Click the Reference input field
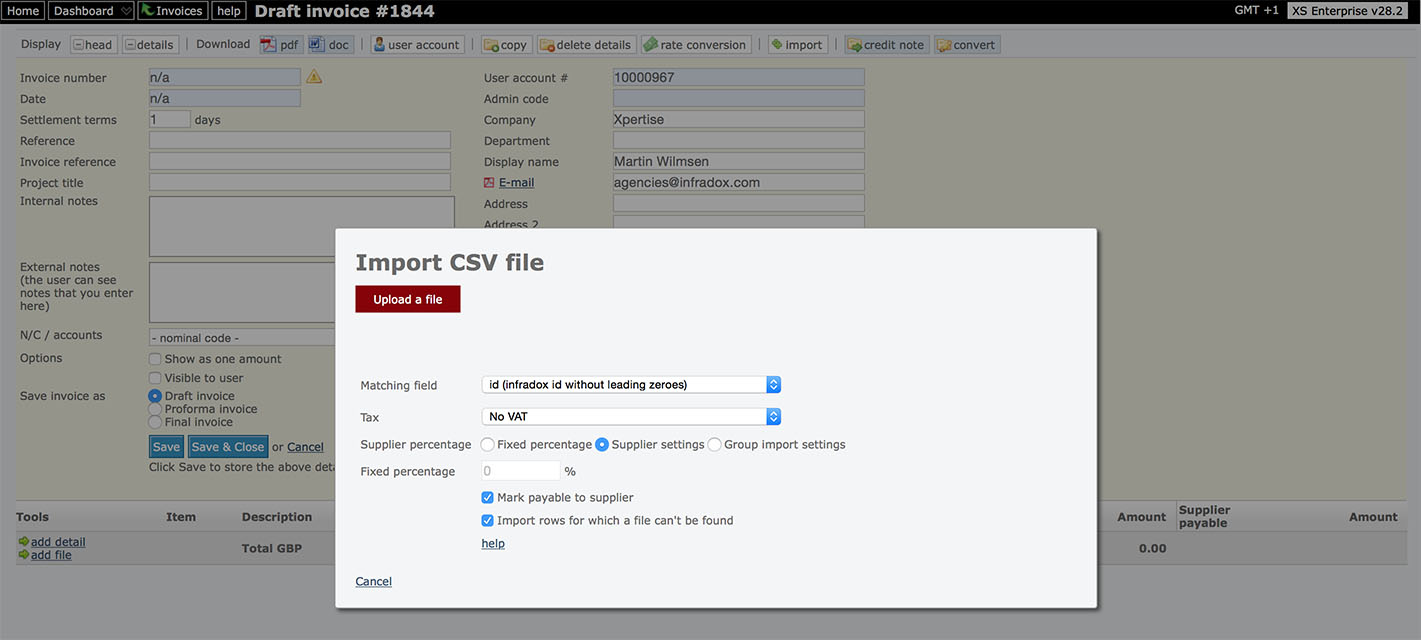1421x640 pixels. 300,140
